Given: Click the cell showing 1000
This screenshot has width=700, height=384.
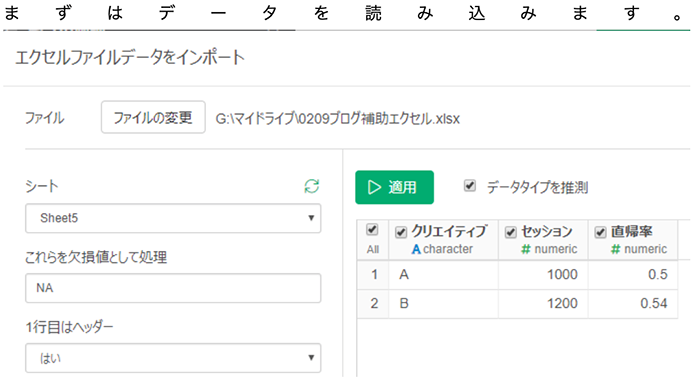Looking at the screenshot, I should (543, 275).
